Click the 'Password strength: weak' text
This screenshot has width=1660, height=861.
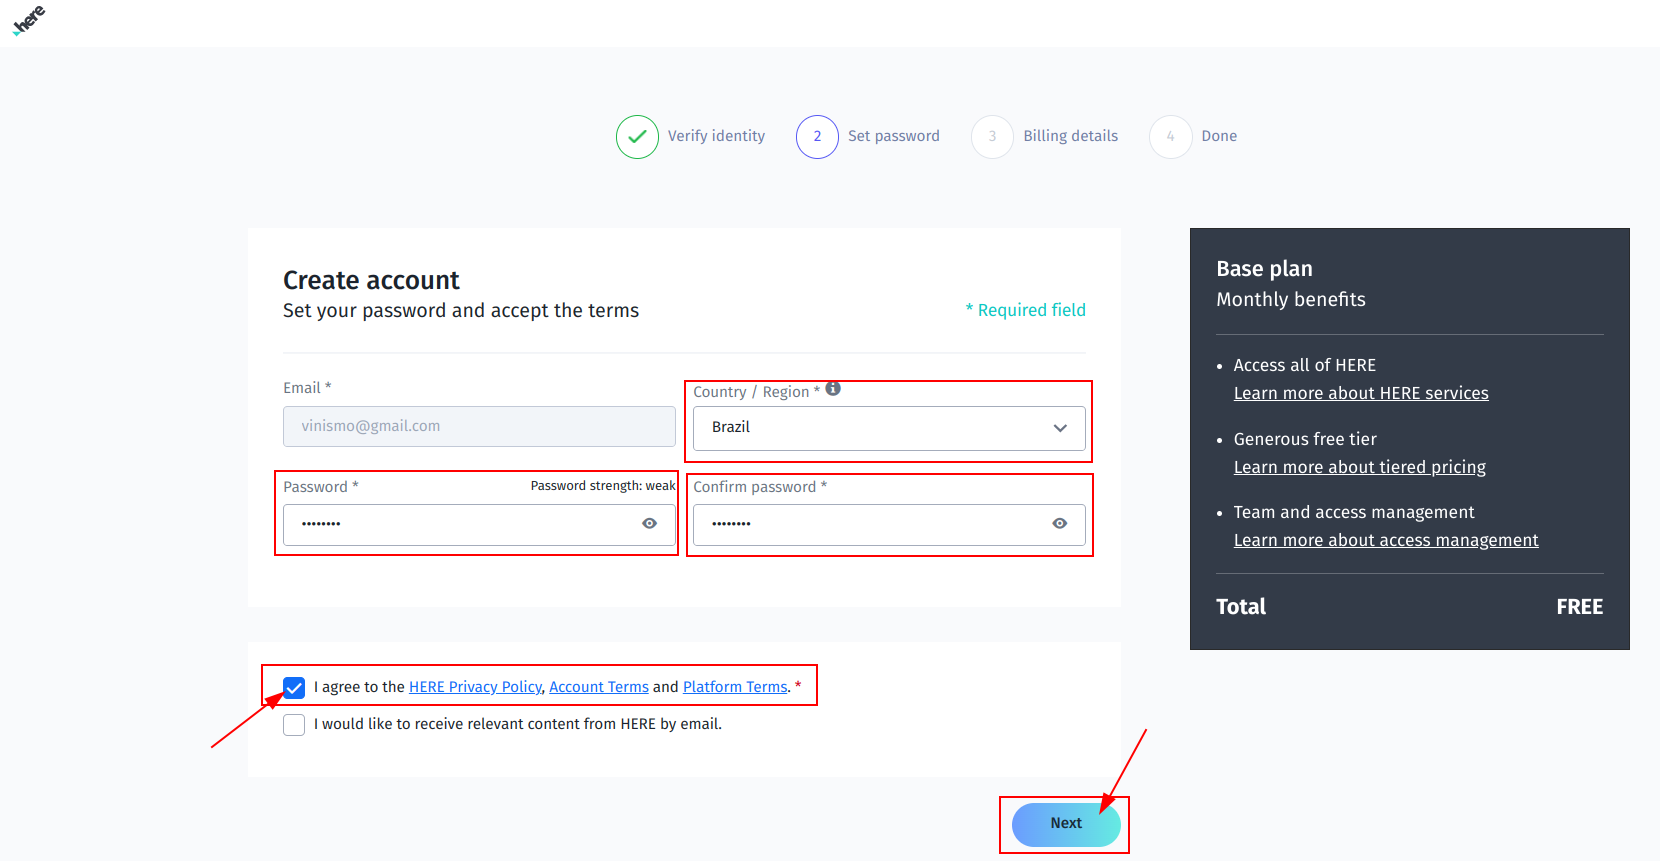point(603,486)
